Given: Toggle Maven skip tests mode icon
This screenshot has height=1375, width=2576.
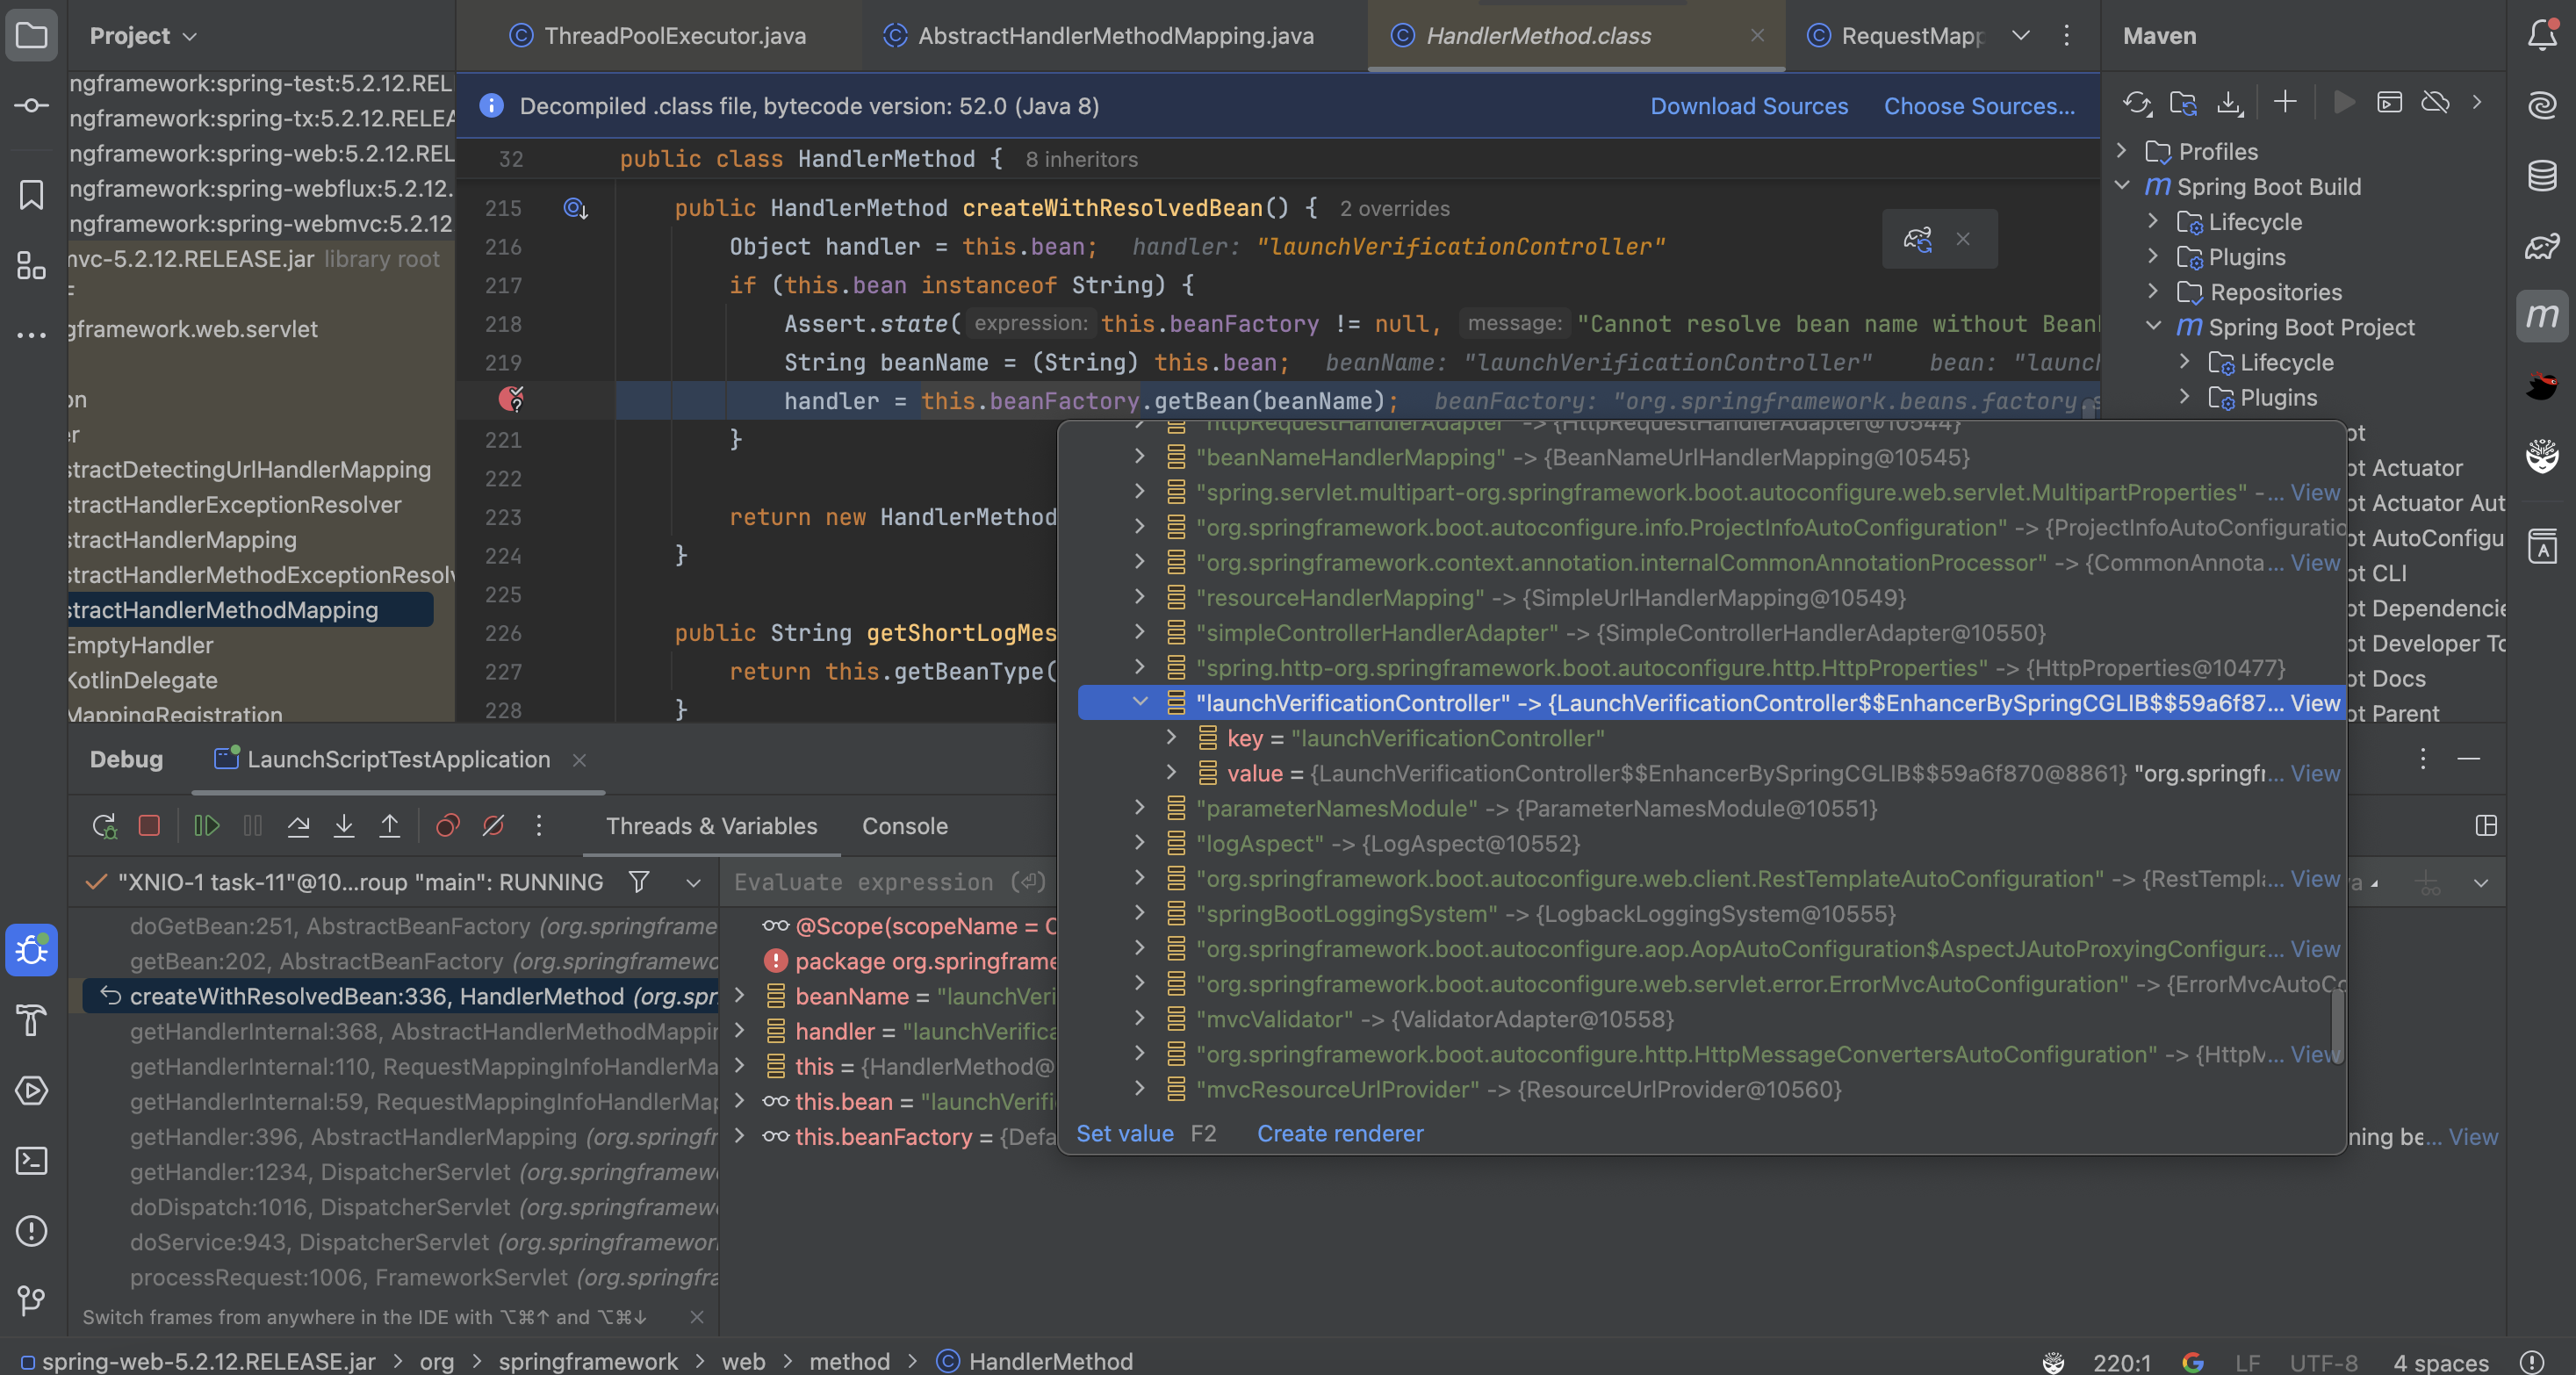Looking at the screenshot, I should pyautogui.click(x=2435, y=103).
